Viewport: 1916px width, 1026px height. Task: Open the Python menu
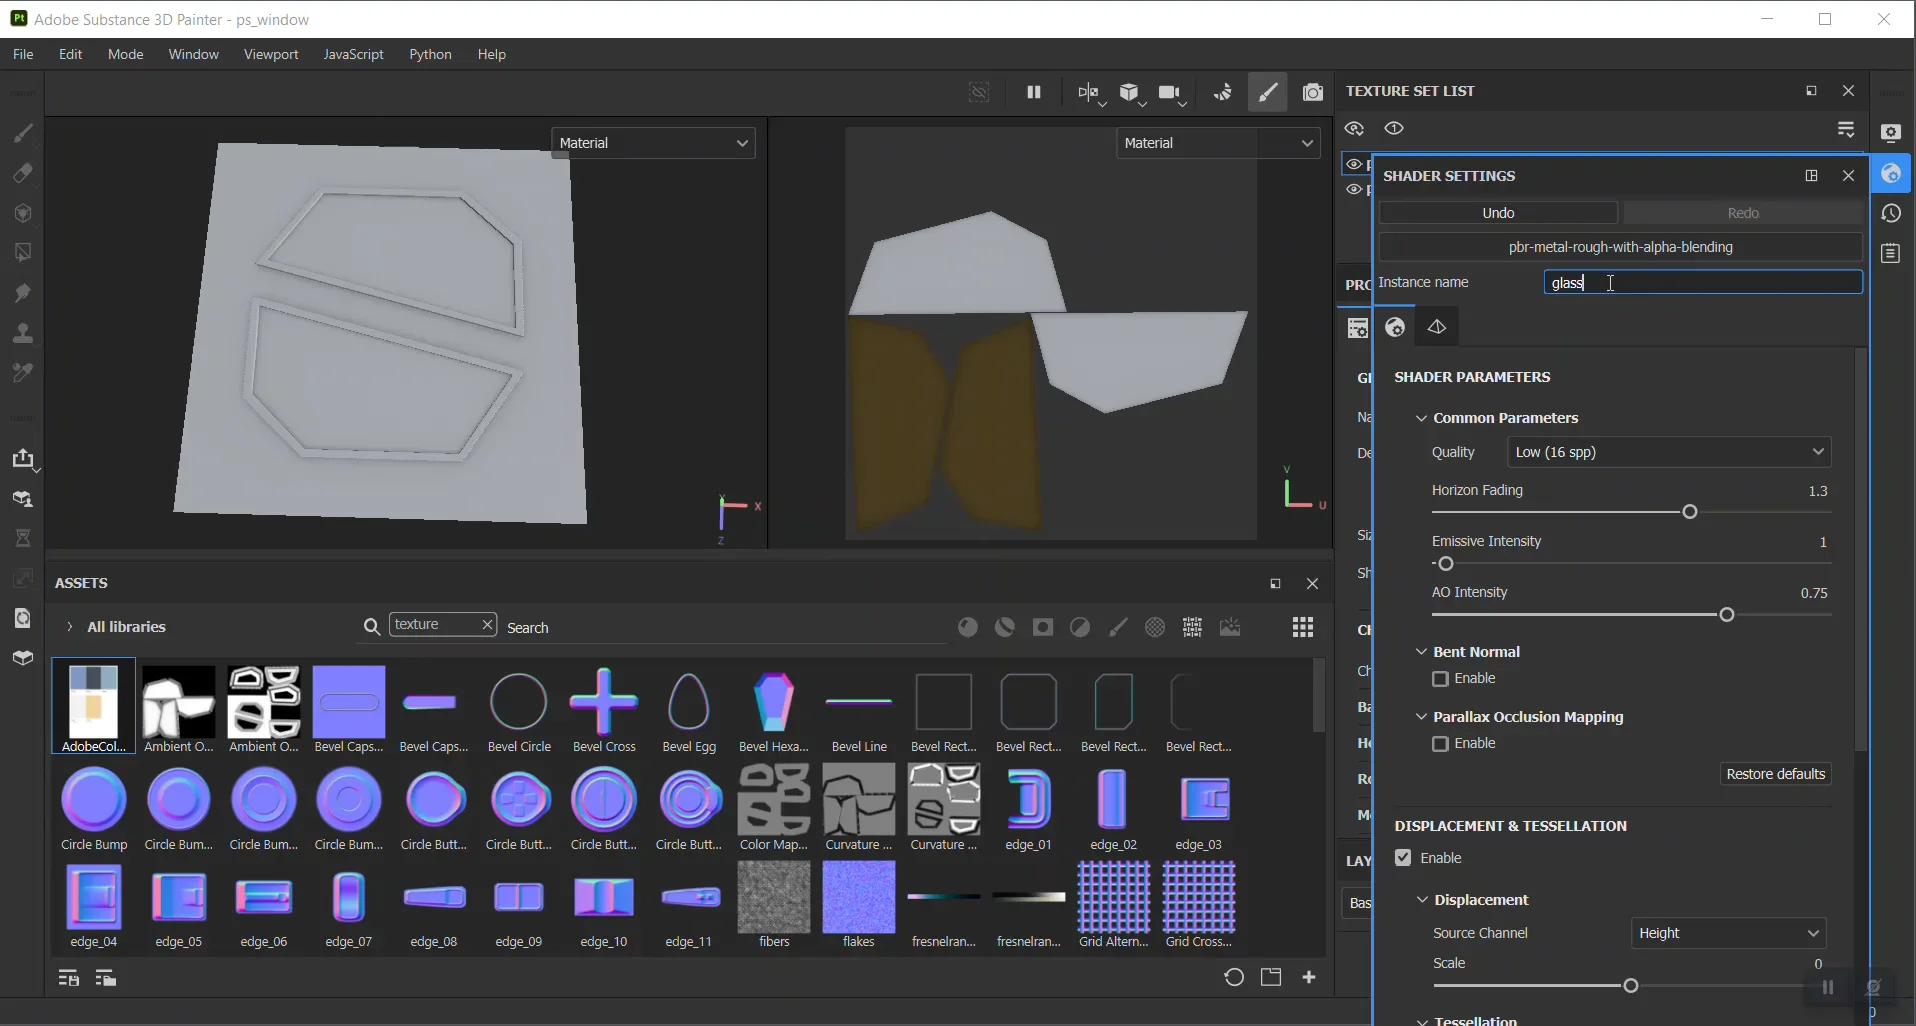coord(430,55)
